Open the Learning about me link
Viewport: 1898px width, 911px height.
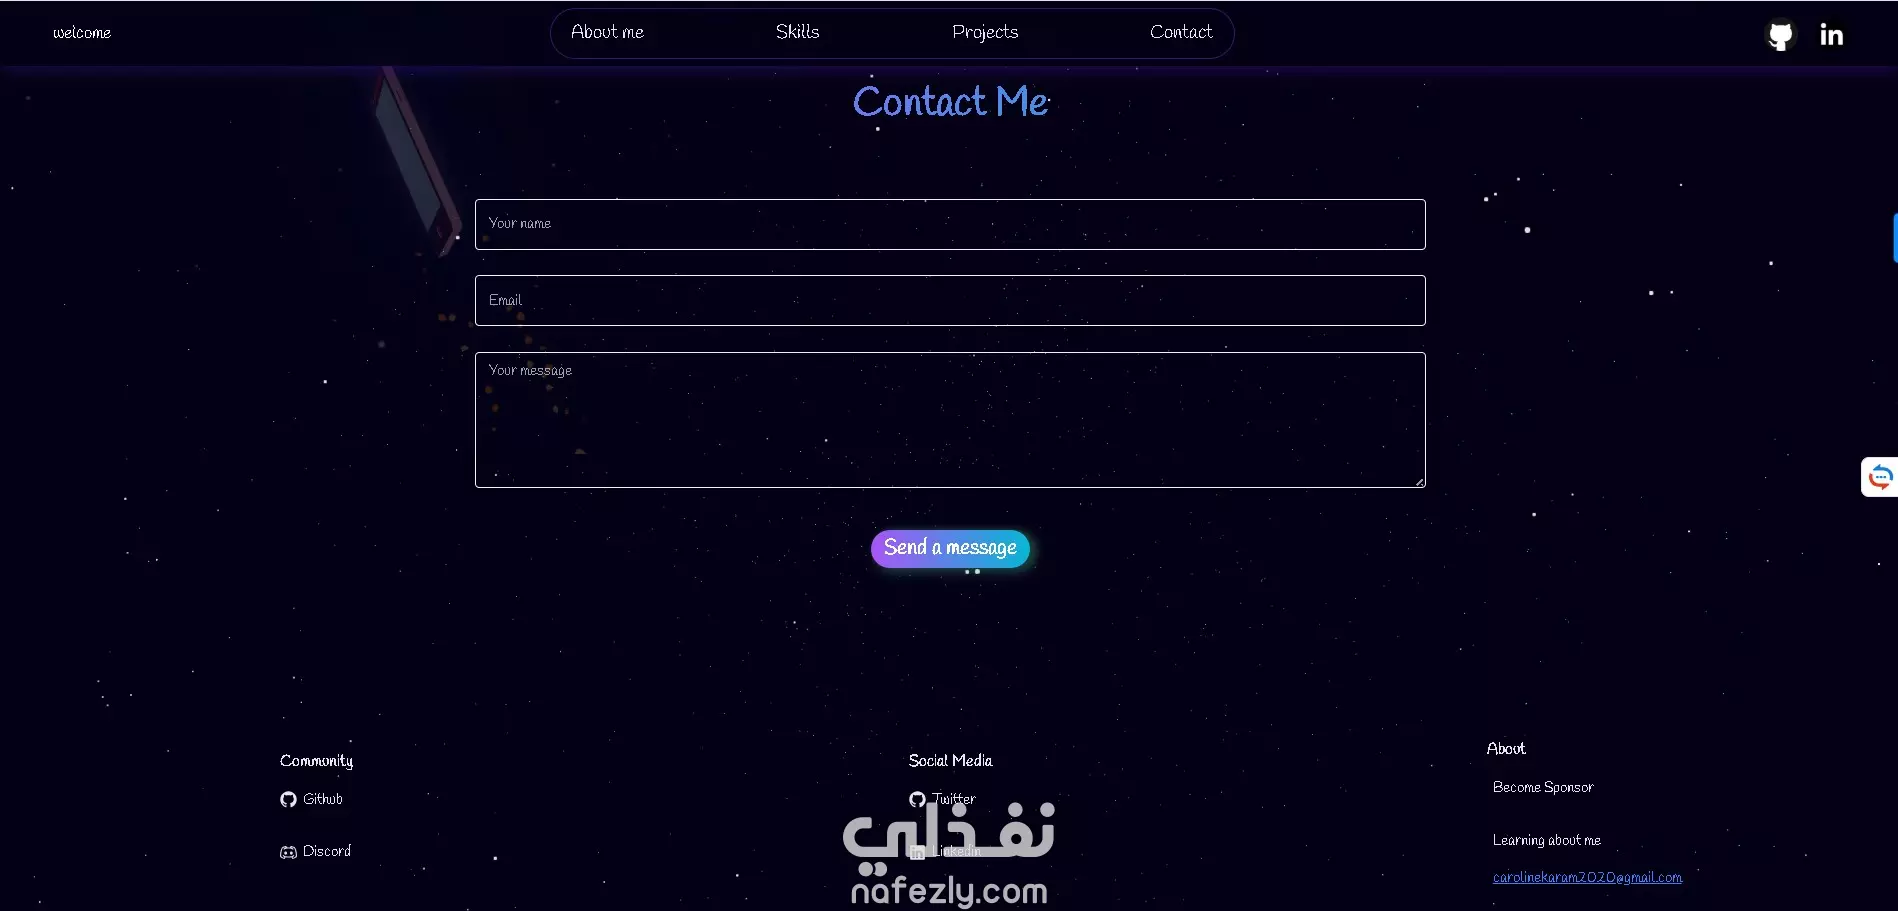[1547, 841]
